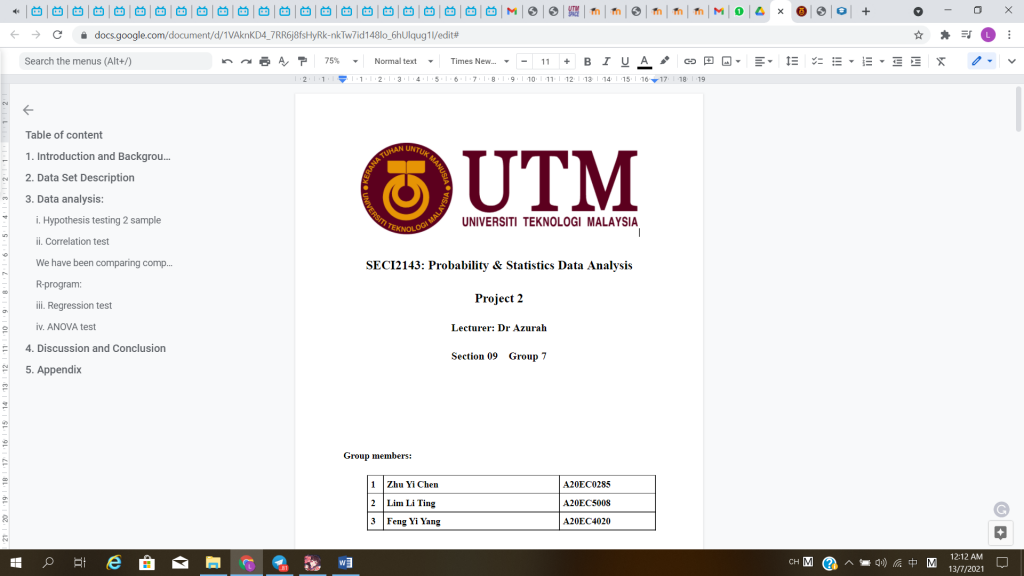This screenshot has width=1024, height=576.
Task: Click the Undo icon in toolbar
Action: pos(228,61)
